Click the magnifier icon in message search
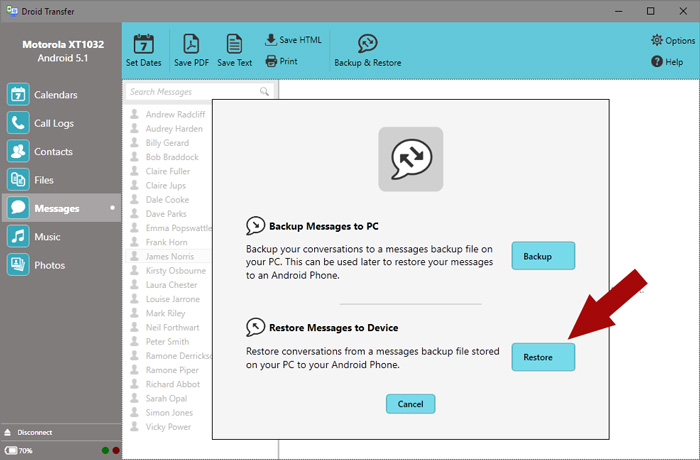The width and height of the screenshot is (700, 460). (x=264, y=92)
